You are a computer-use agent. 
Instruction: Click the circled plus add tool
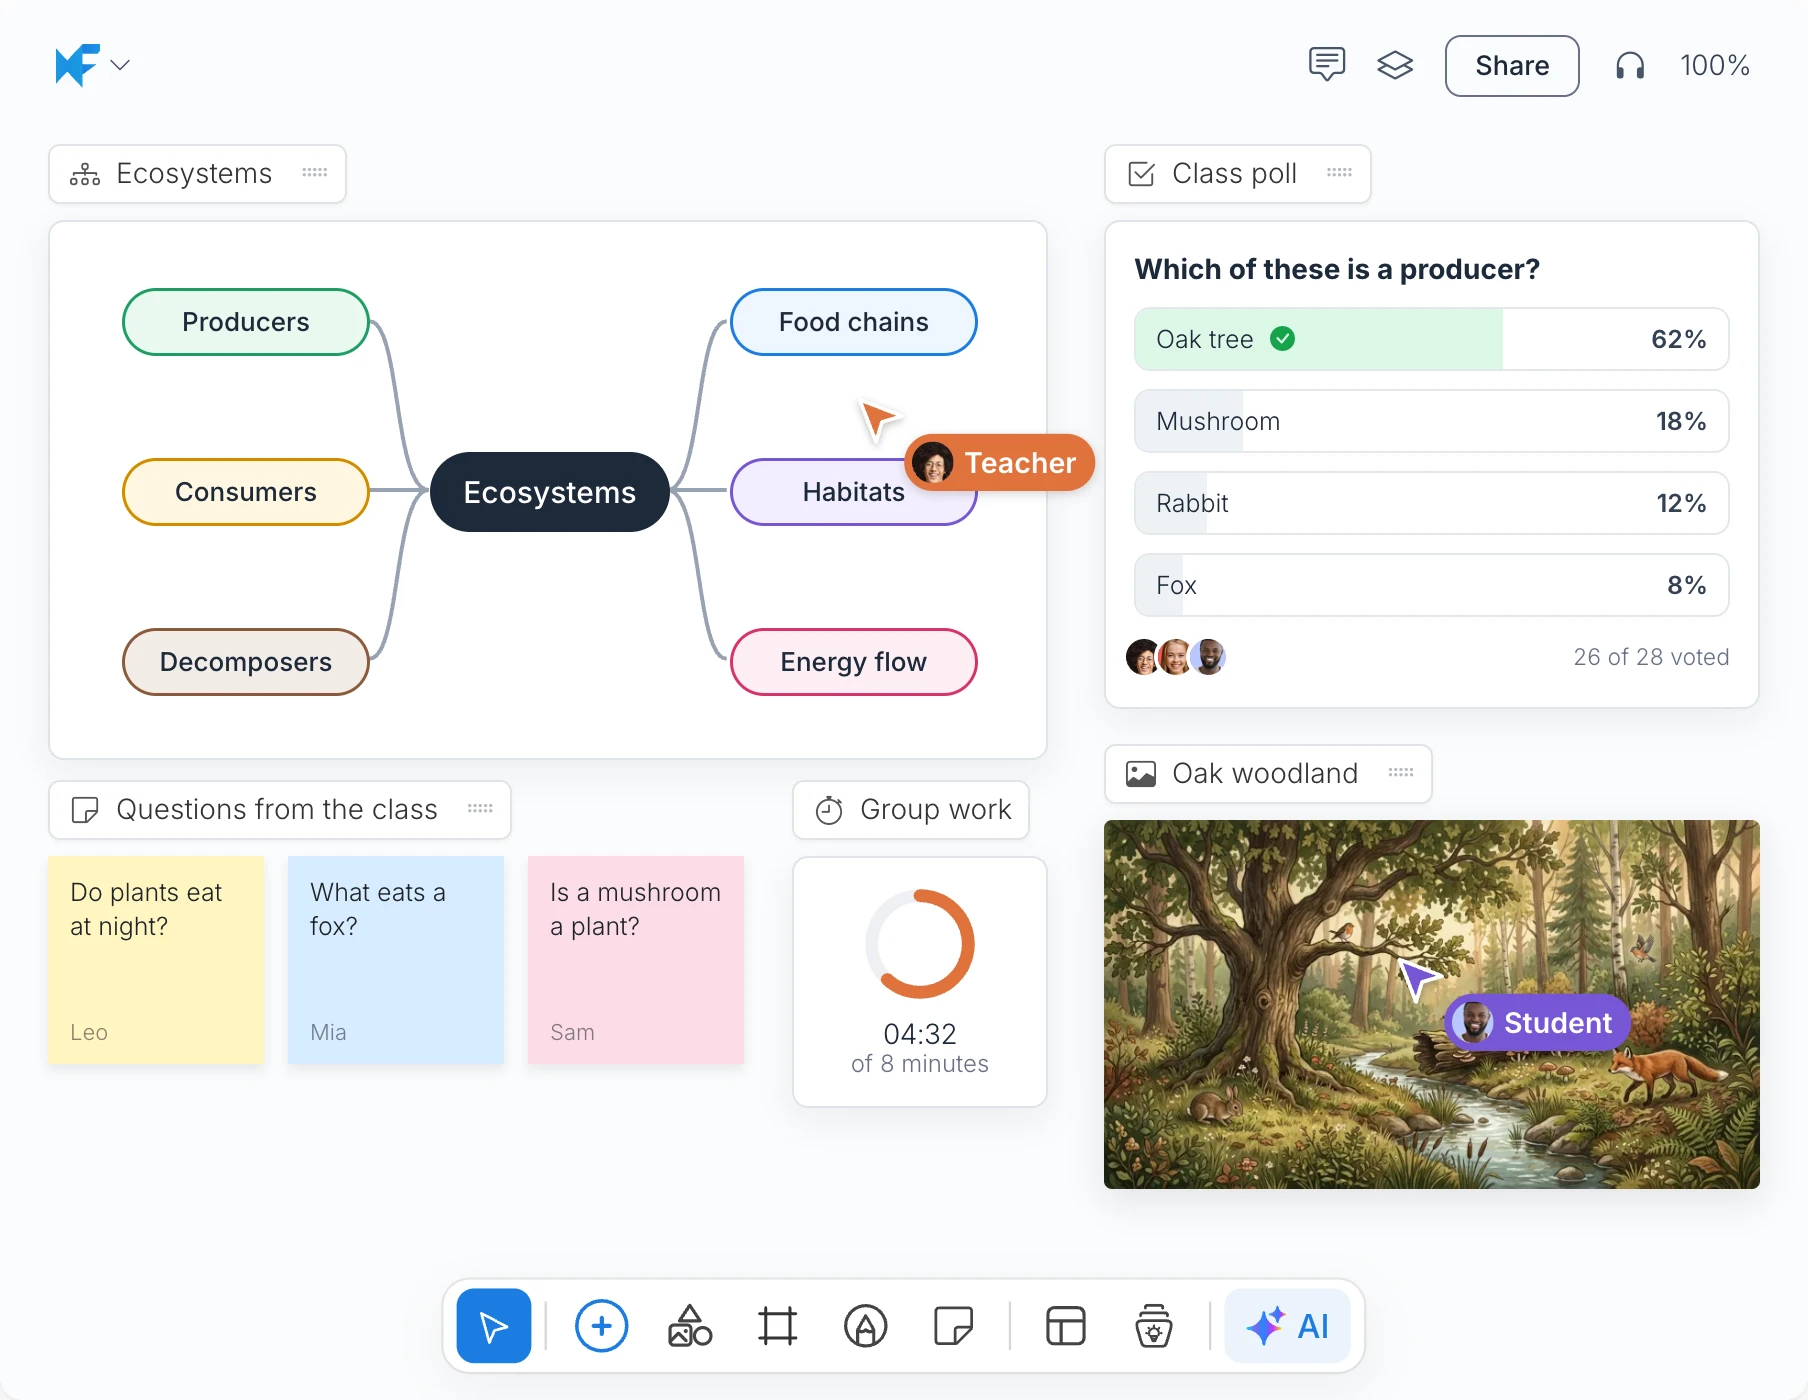click(601, 1326)
